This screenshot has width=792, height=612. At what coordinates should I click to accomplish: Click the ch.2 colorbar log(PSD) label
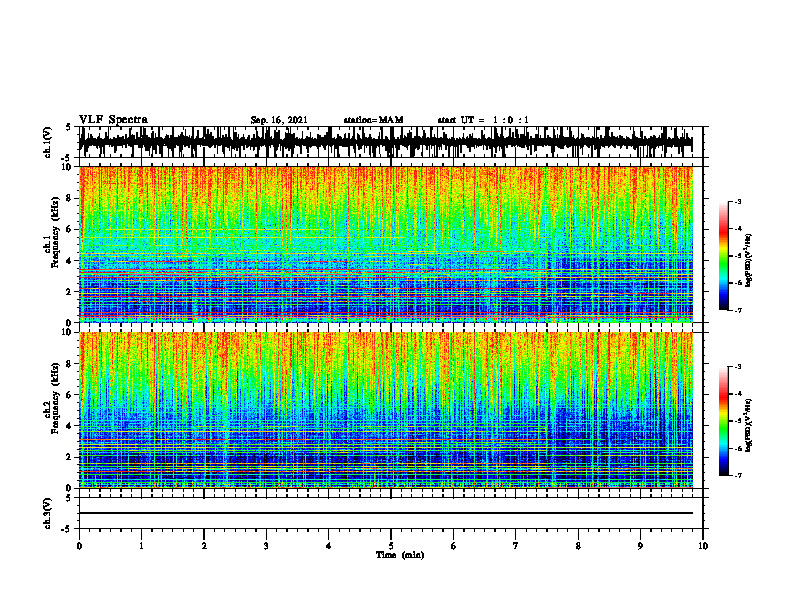748,426
